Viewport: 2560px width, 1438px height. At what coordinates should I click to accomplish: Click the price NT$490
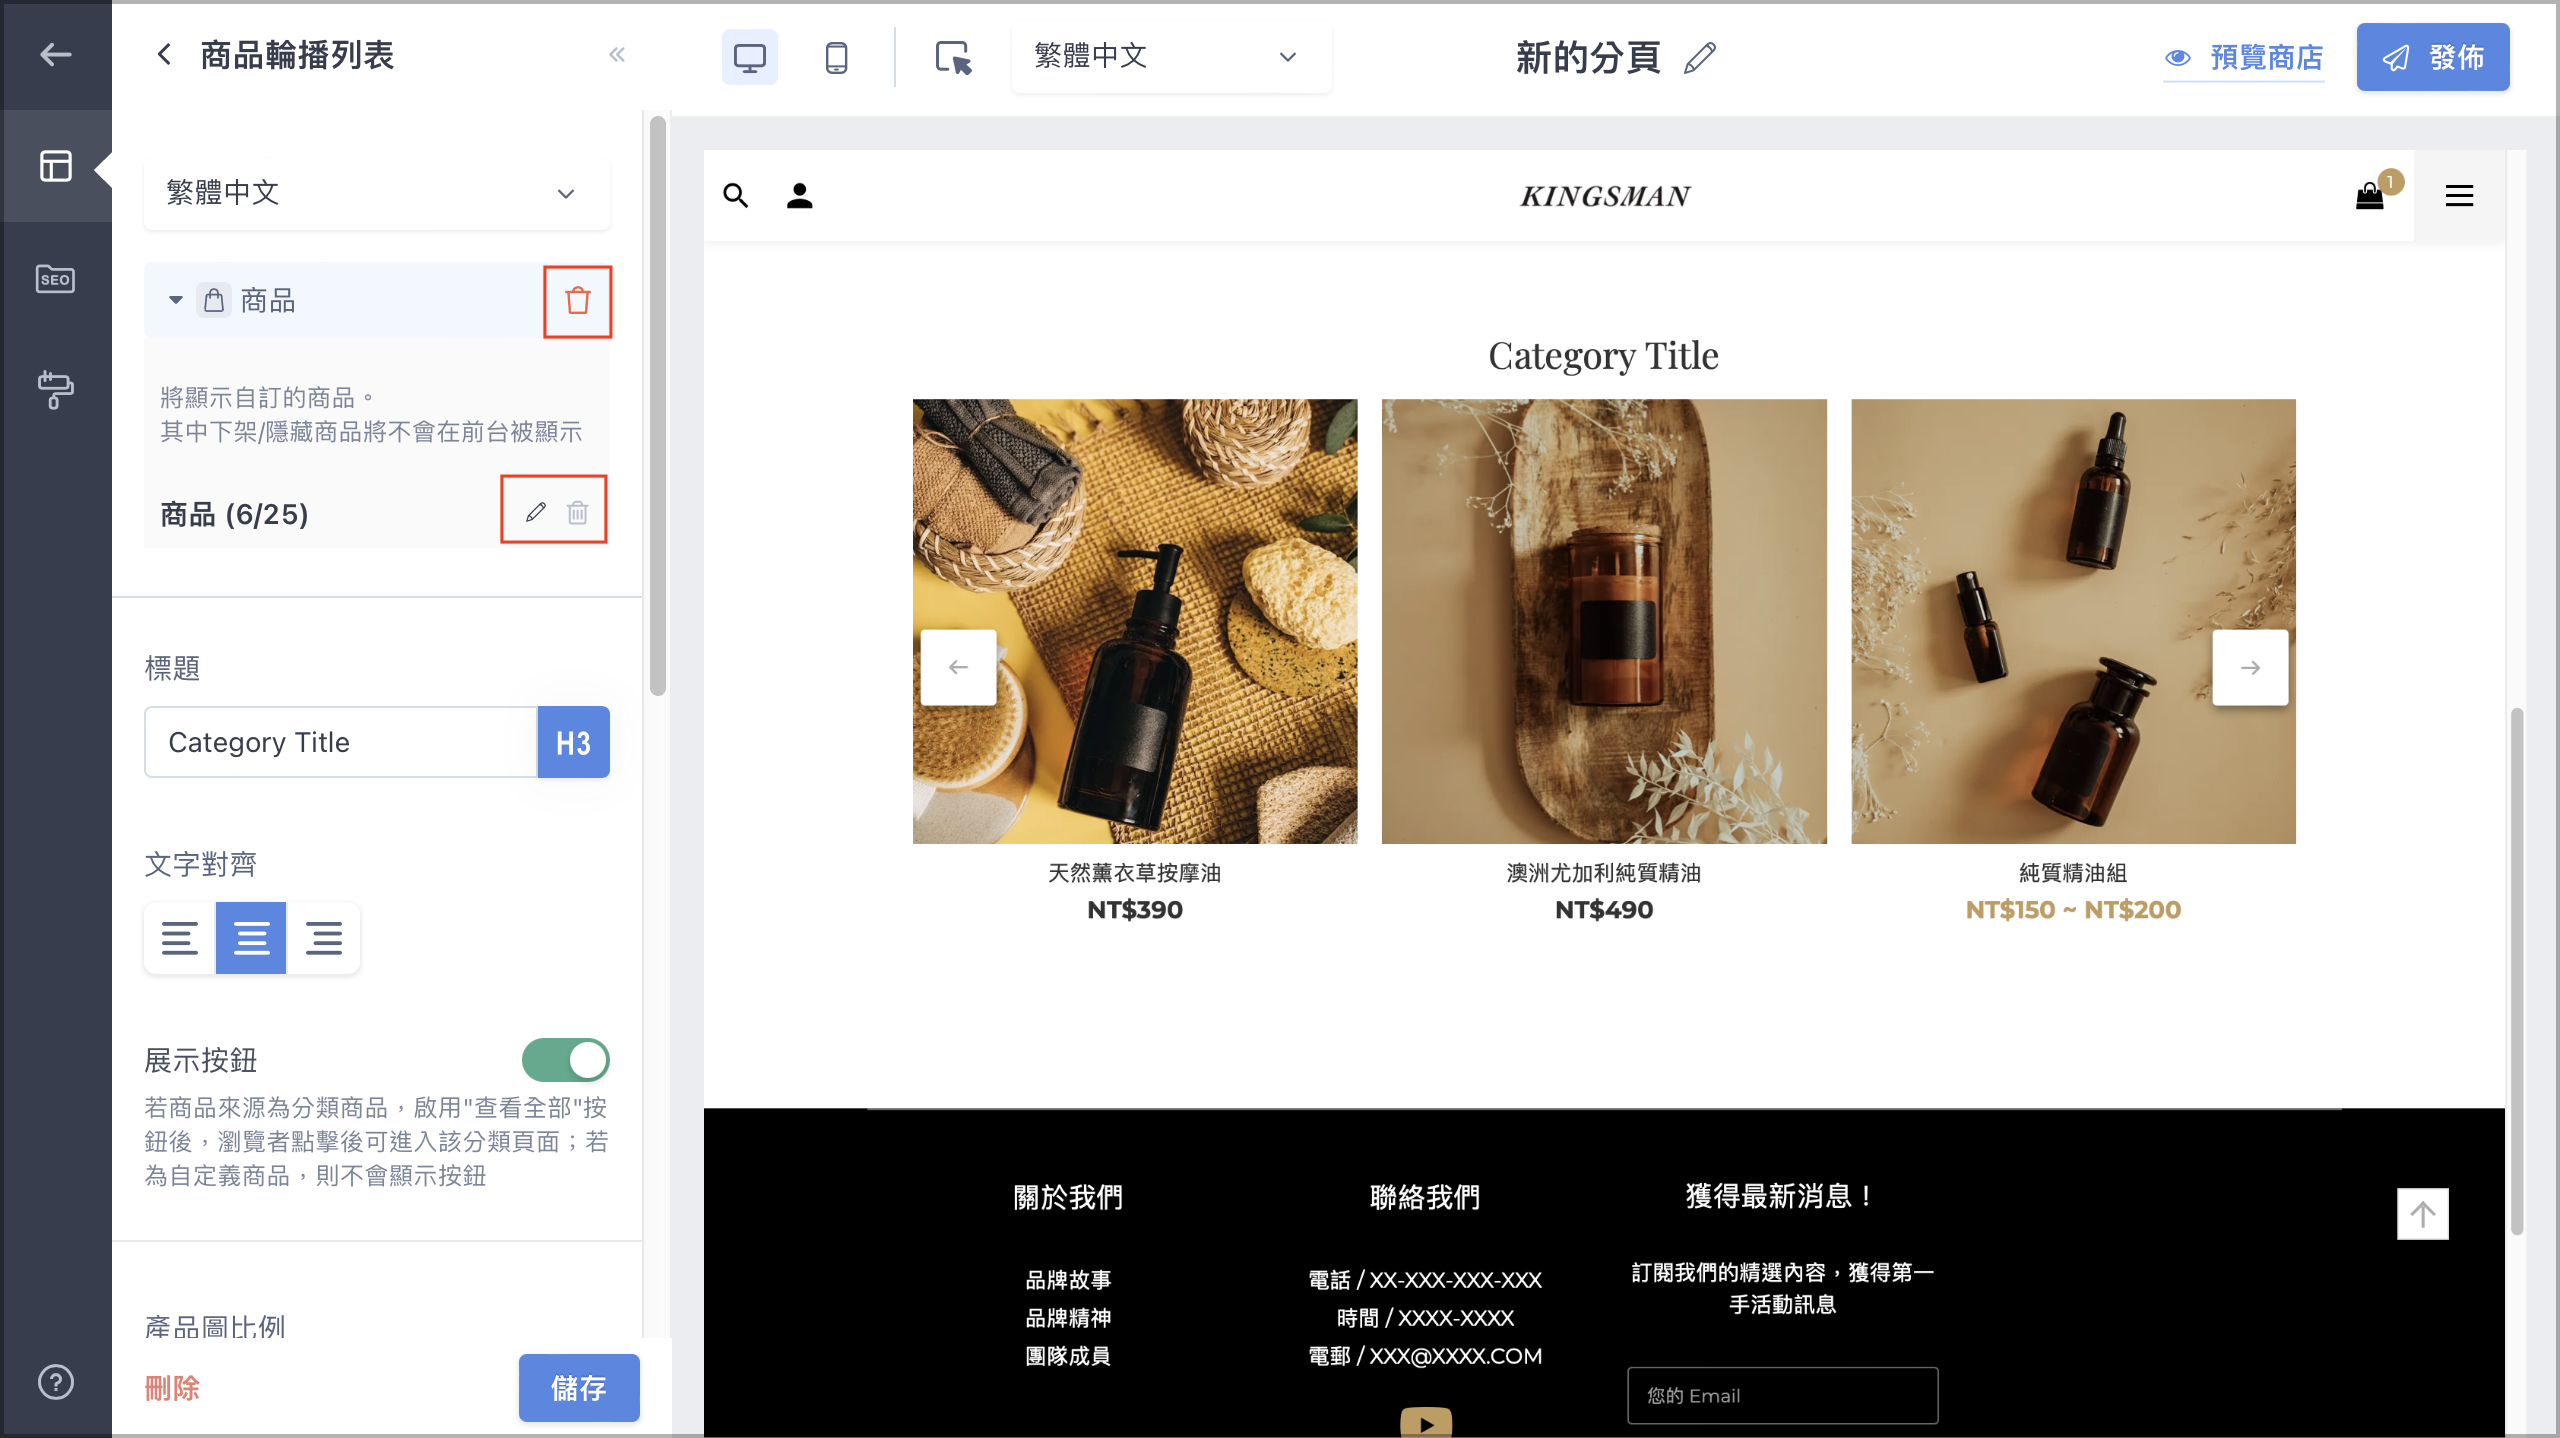(1604, 910)
